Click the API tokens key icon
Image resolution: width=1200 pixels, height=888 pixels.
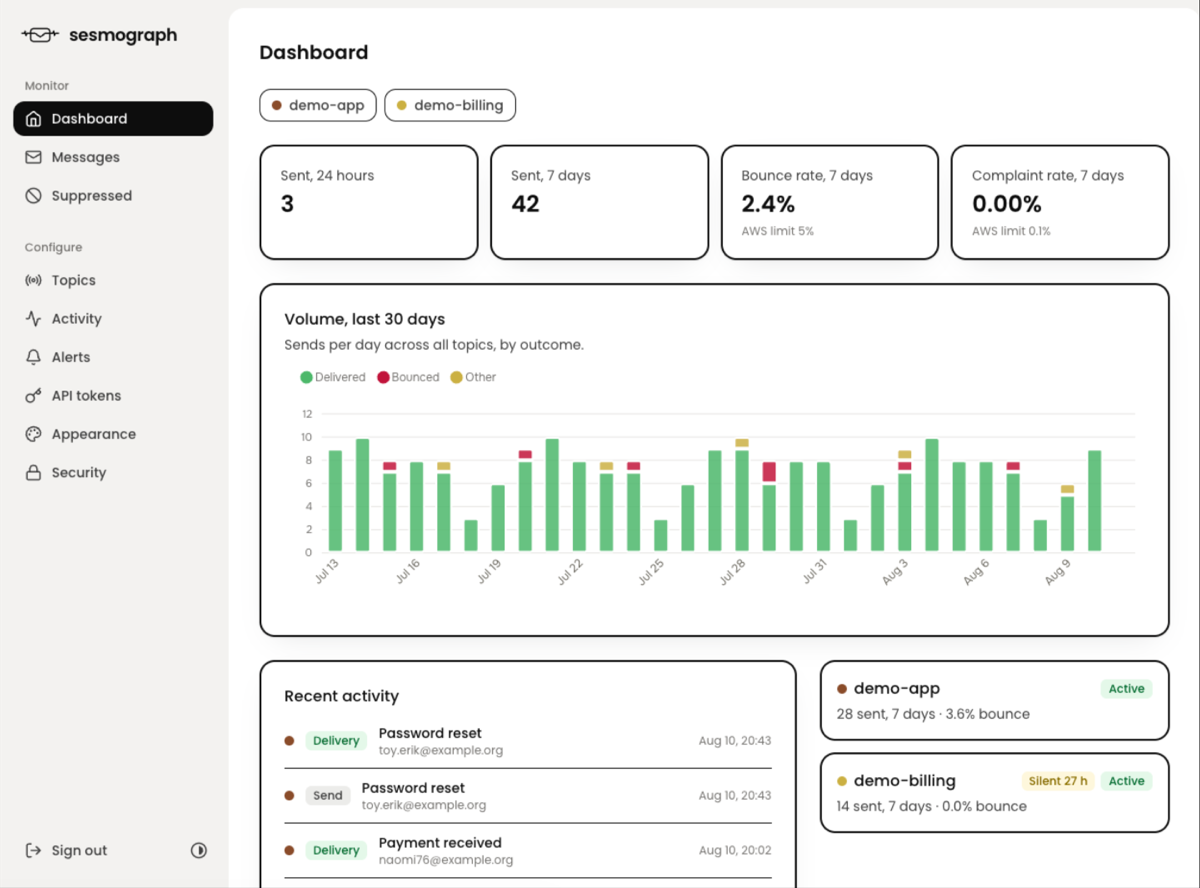pyautogui.click(x=33, y=396)
